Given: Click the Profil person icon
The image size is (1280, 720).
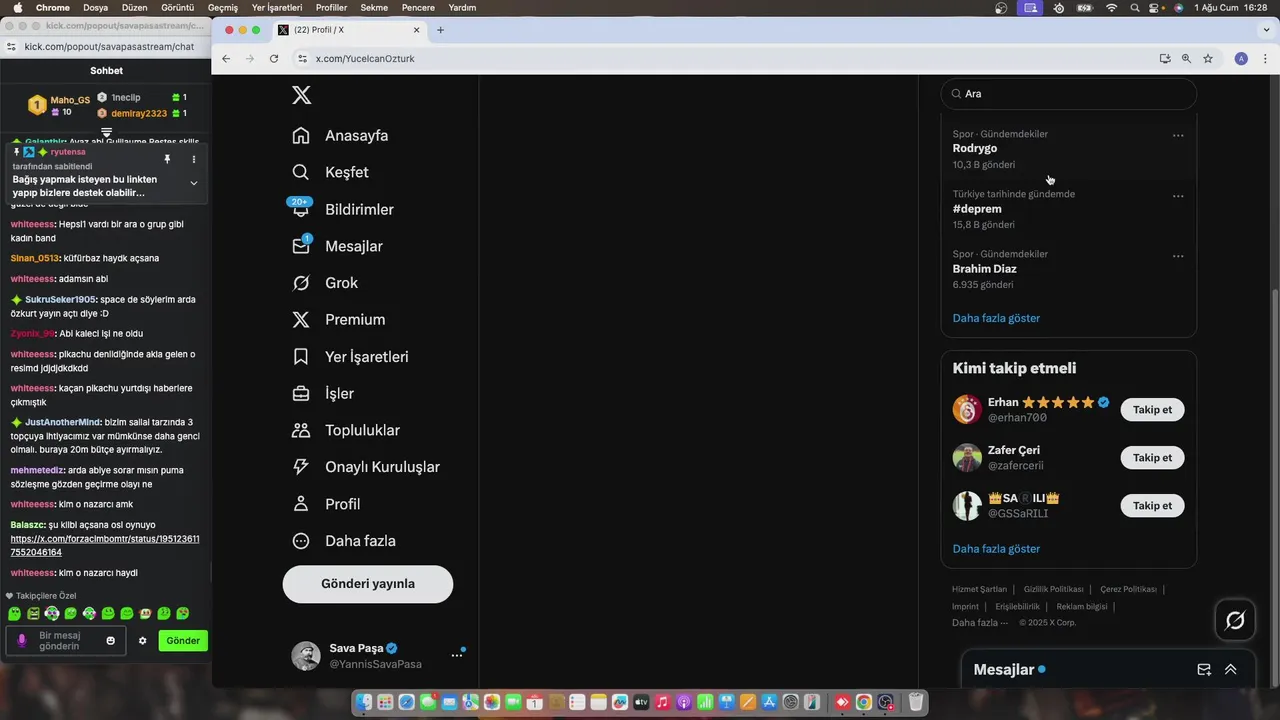Looking at the screenshot, I should (x=301, y=504).
